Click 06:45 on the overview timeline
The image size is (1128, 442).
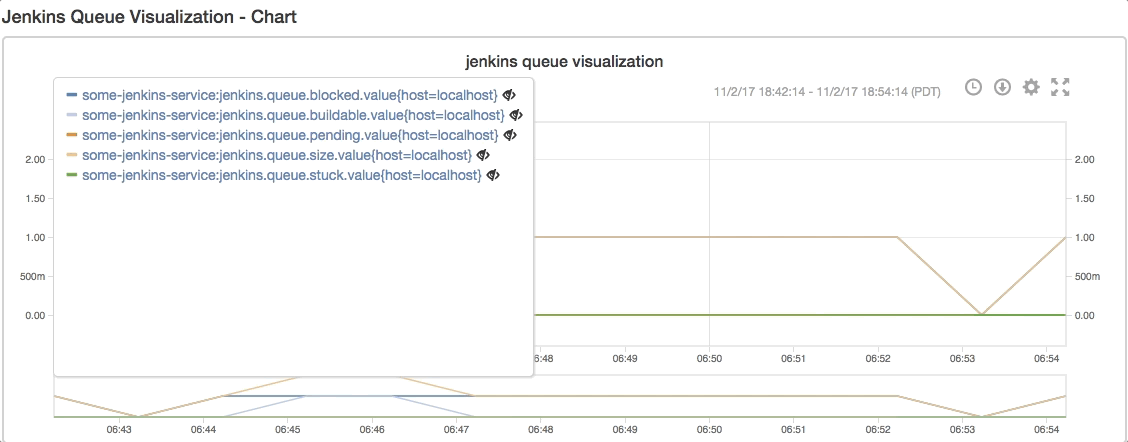point(287,430)
